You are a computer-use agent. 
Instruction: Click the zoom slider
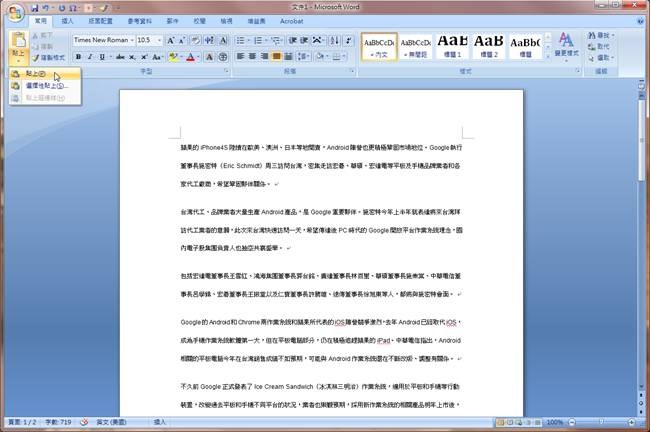point(601,422)
